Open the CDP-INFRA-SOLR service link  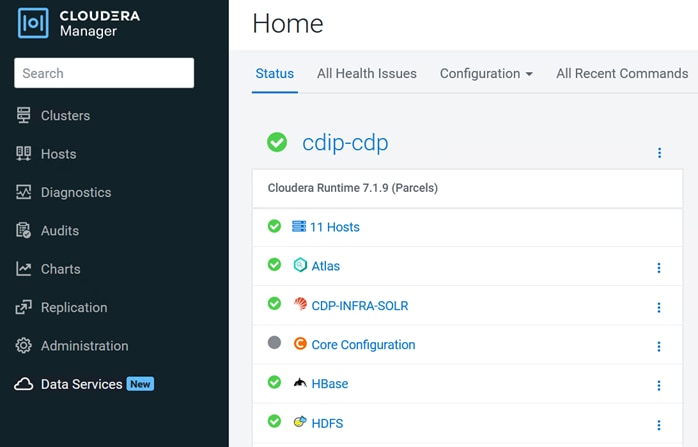click(x=360, y=306)
